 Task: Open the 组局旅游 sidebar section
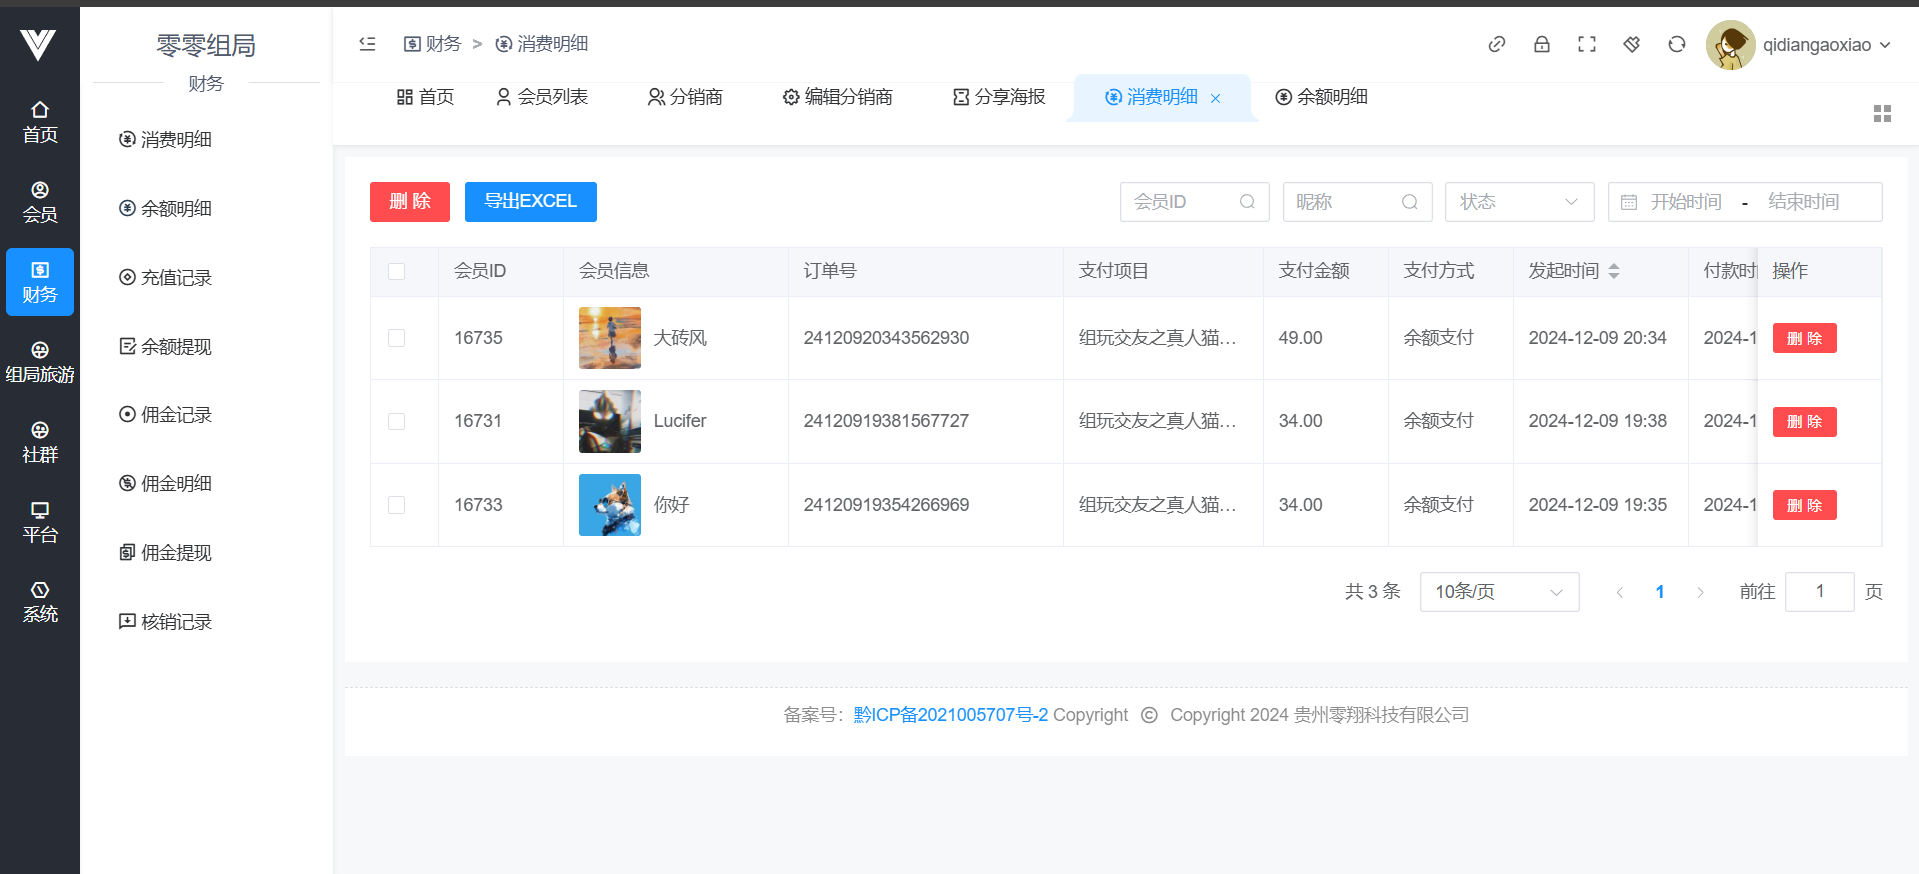40,362
